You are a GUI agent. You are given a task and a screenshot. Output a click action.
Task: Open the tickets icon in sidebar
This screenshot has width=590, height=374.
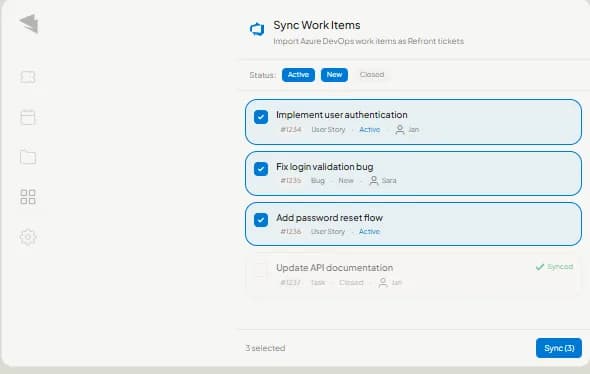(x=28, y=77)
